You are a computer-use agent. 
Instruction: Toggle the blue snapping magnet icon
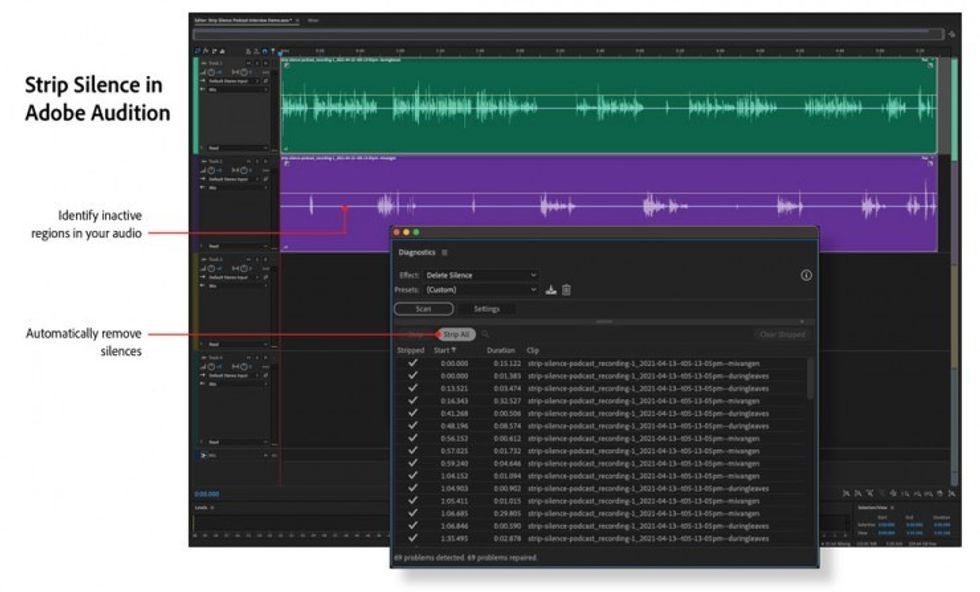pos(265,51)
